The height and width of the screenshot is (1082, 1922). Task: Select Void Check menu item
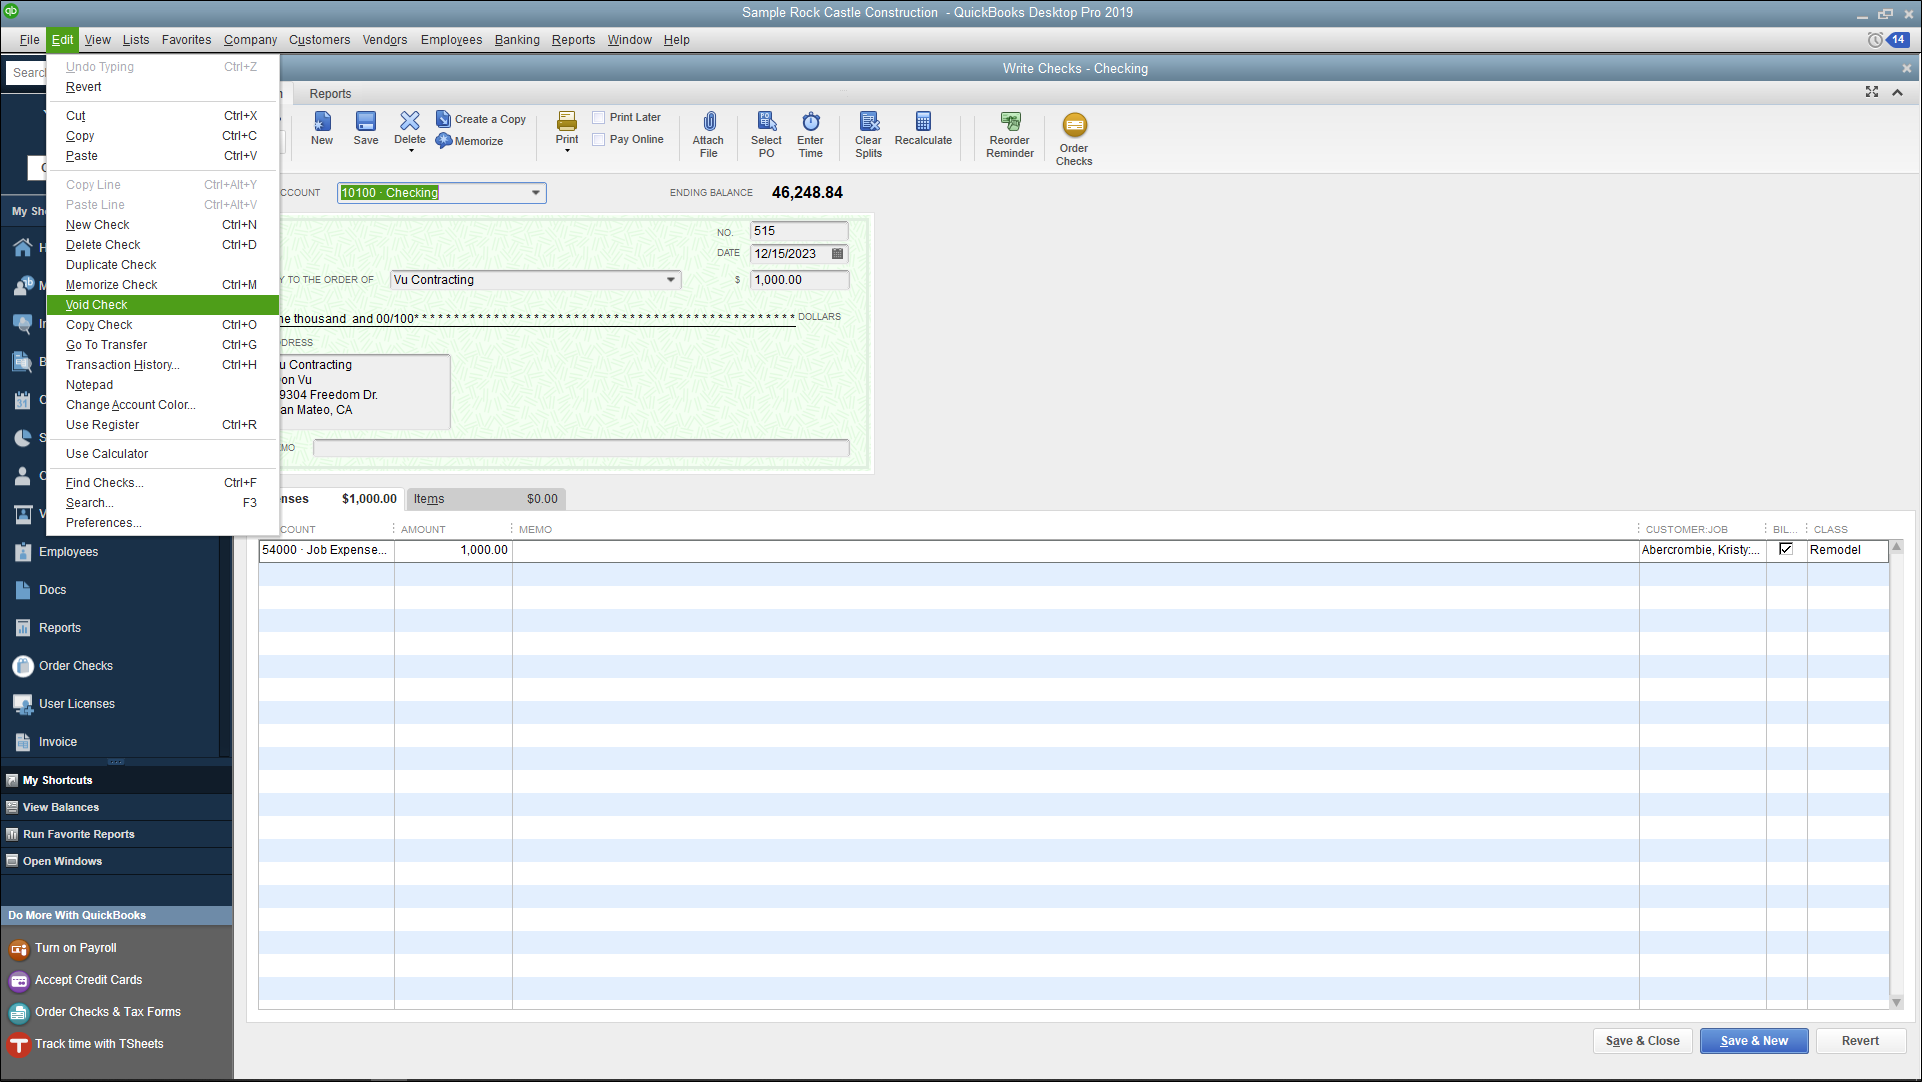click(x=163, y=305)
